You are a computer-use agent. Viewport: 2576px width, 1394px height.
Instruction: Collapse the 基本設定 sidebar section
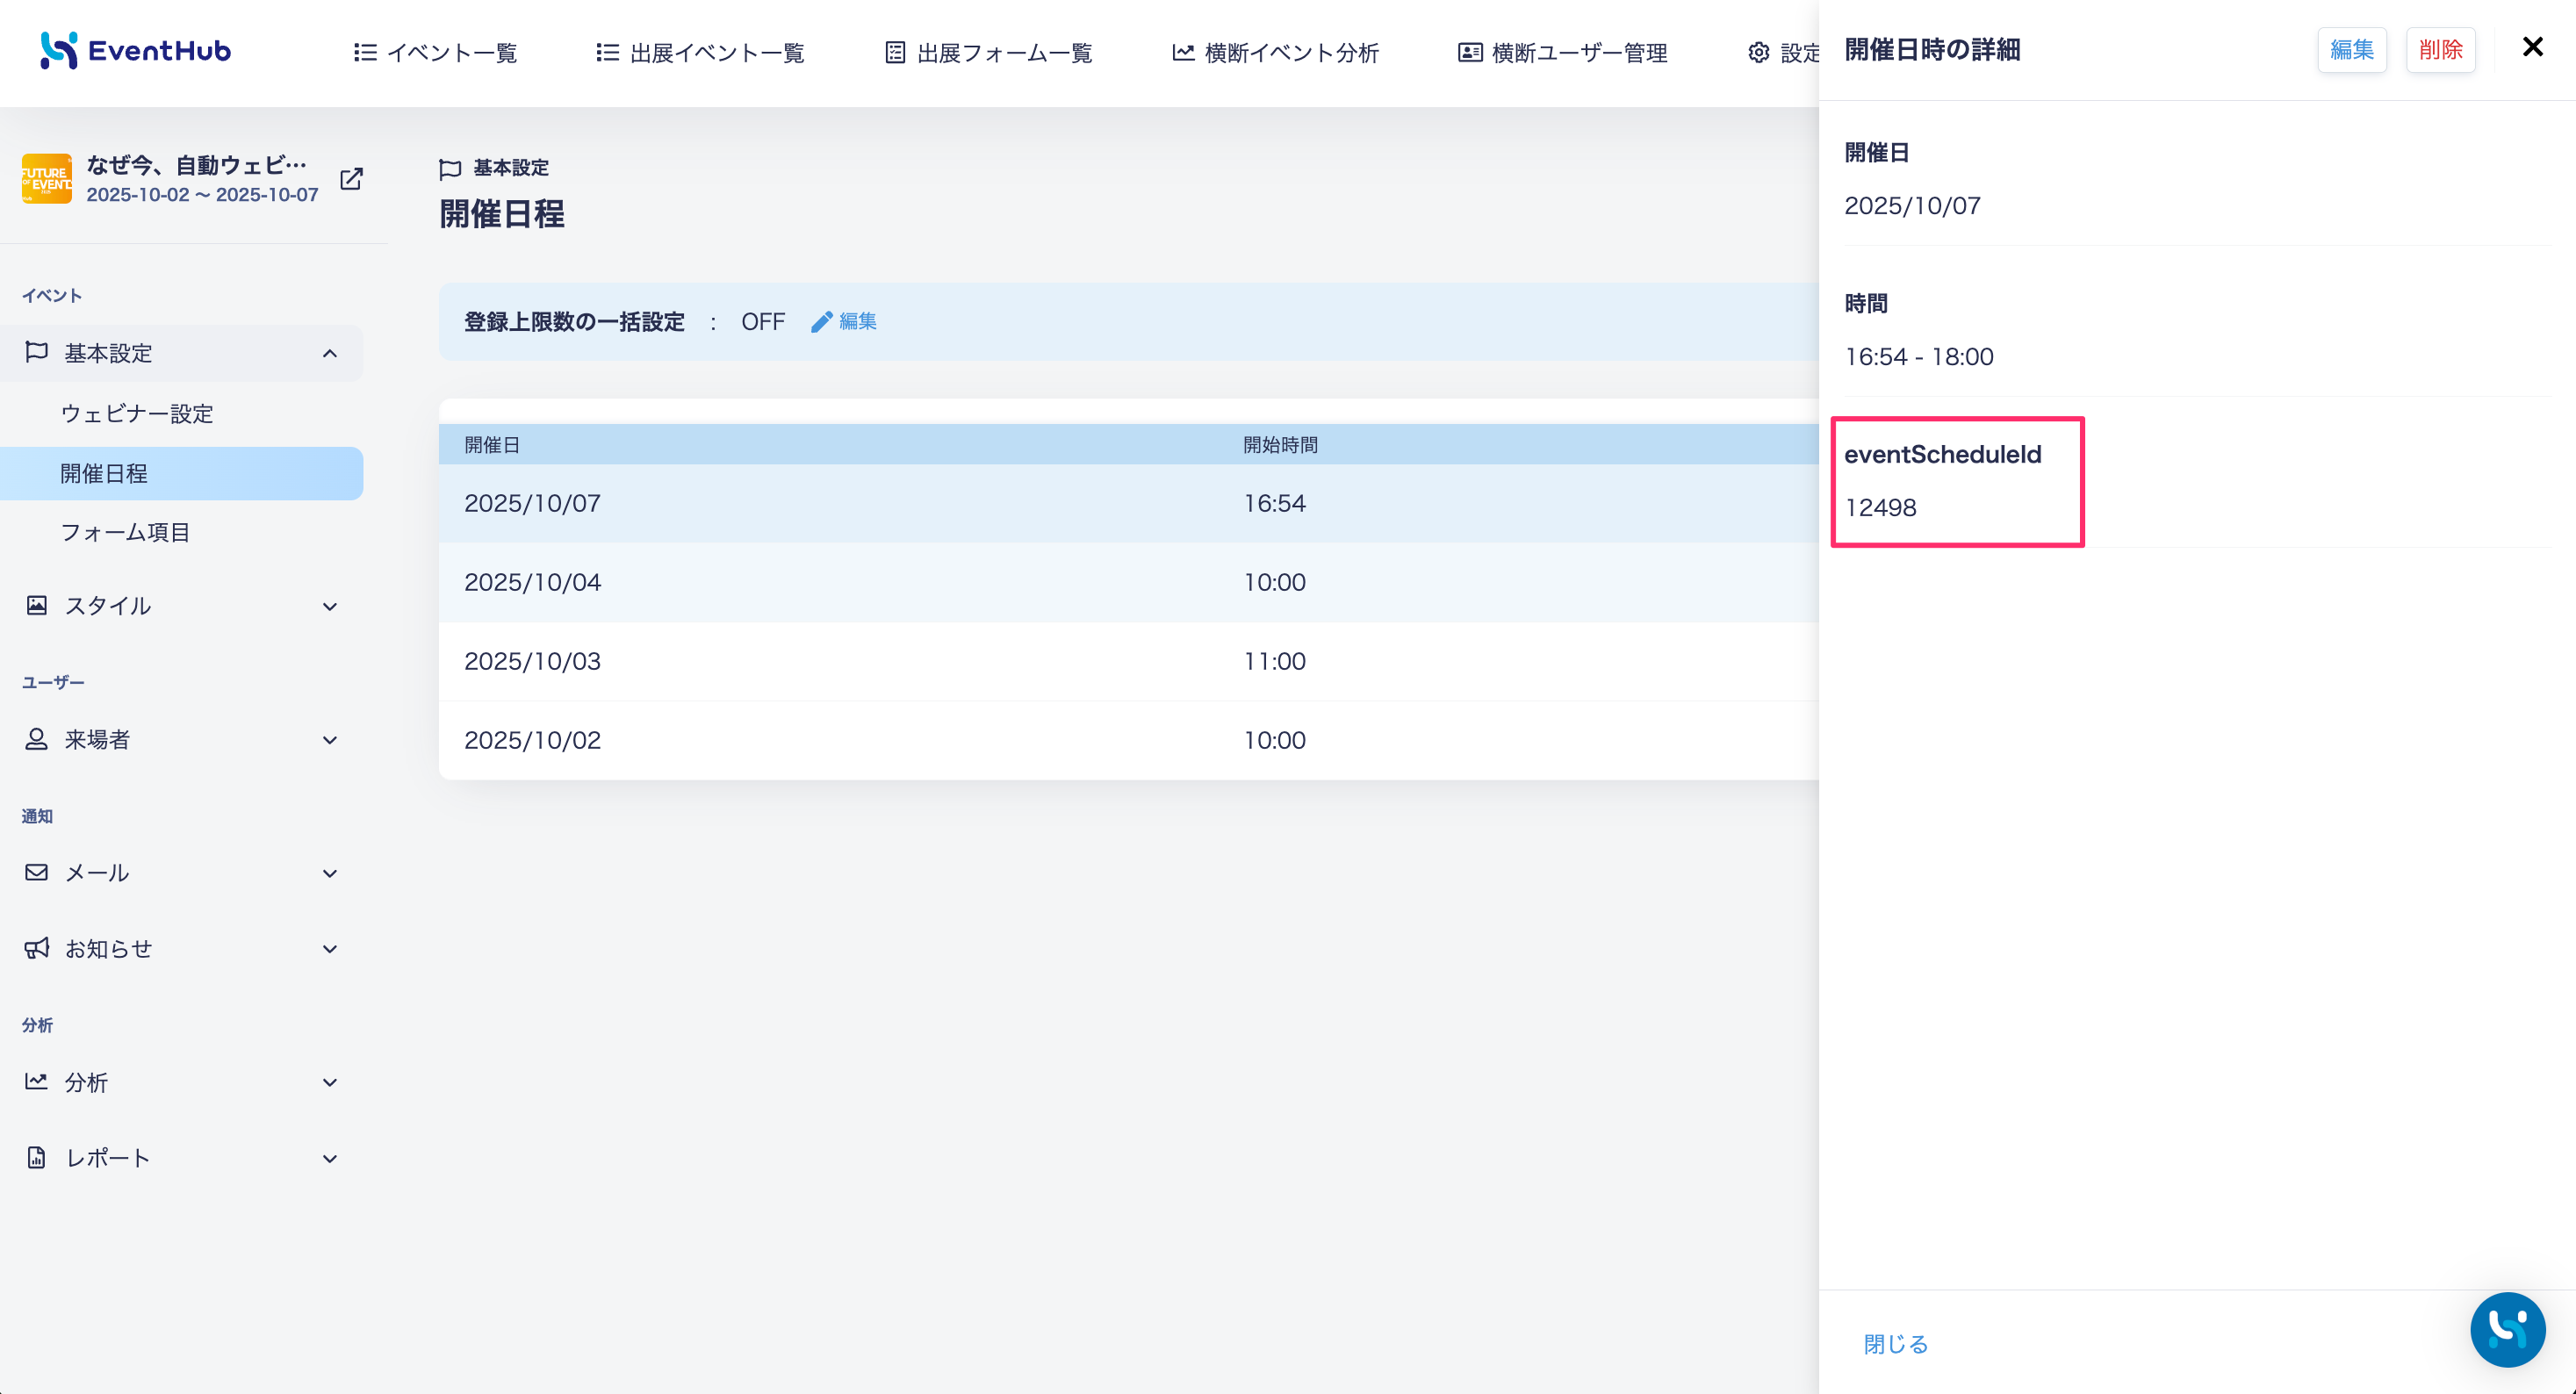(x=182, y=353)
